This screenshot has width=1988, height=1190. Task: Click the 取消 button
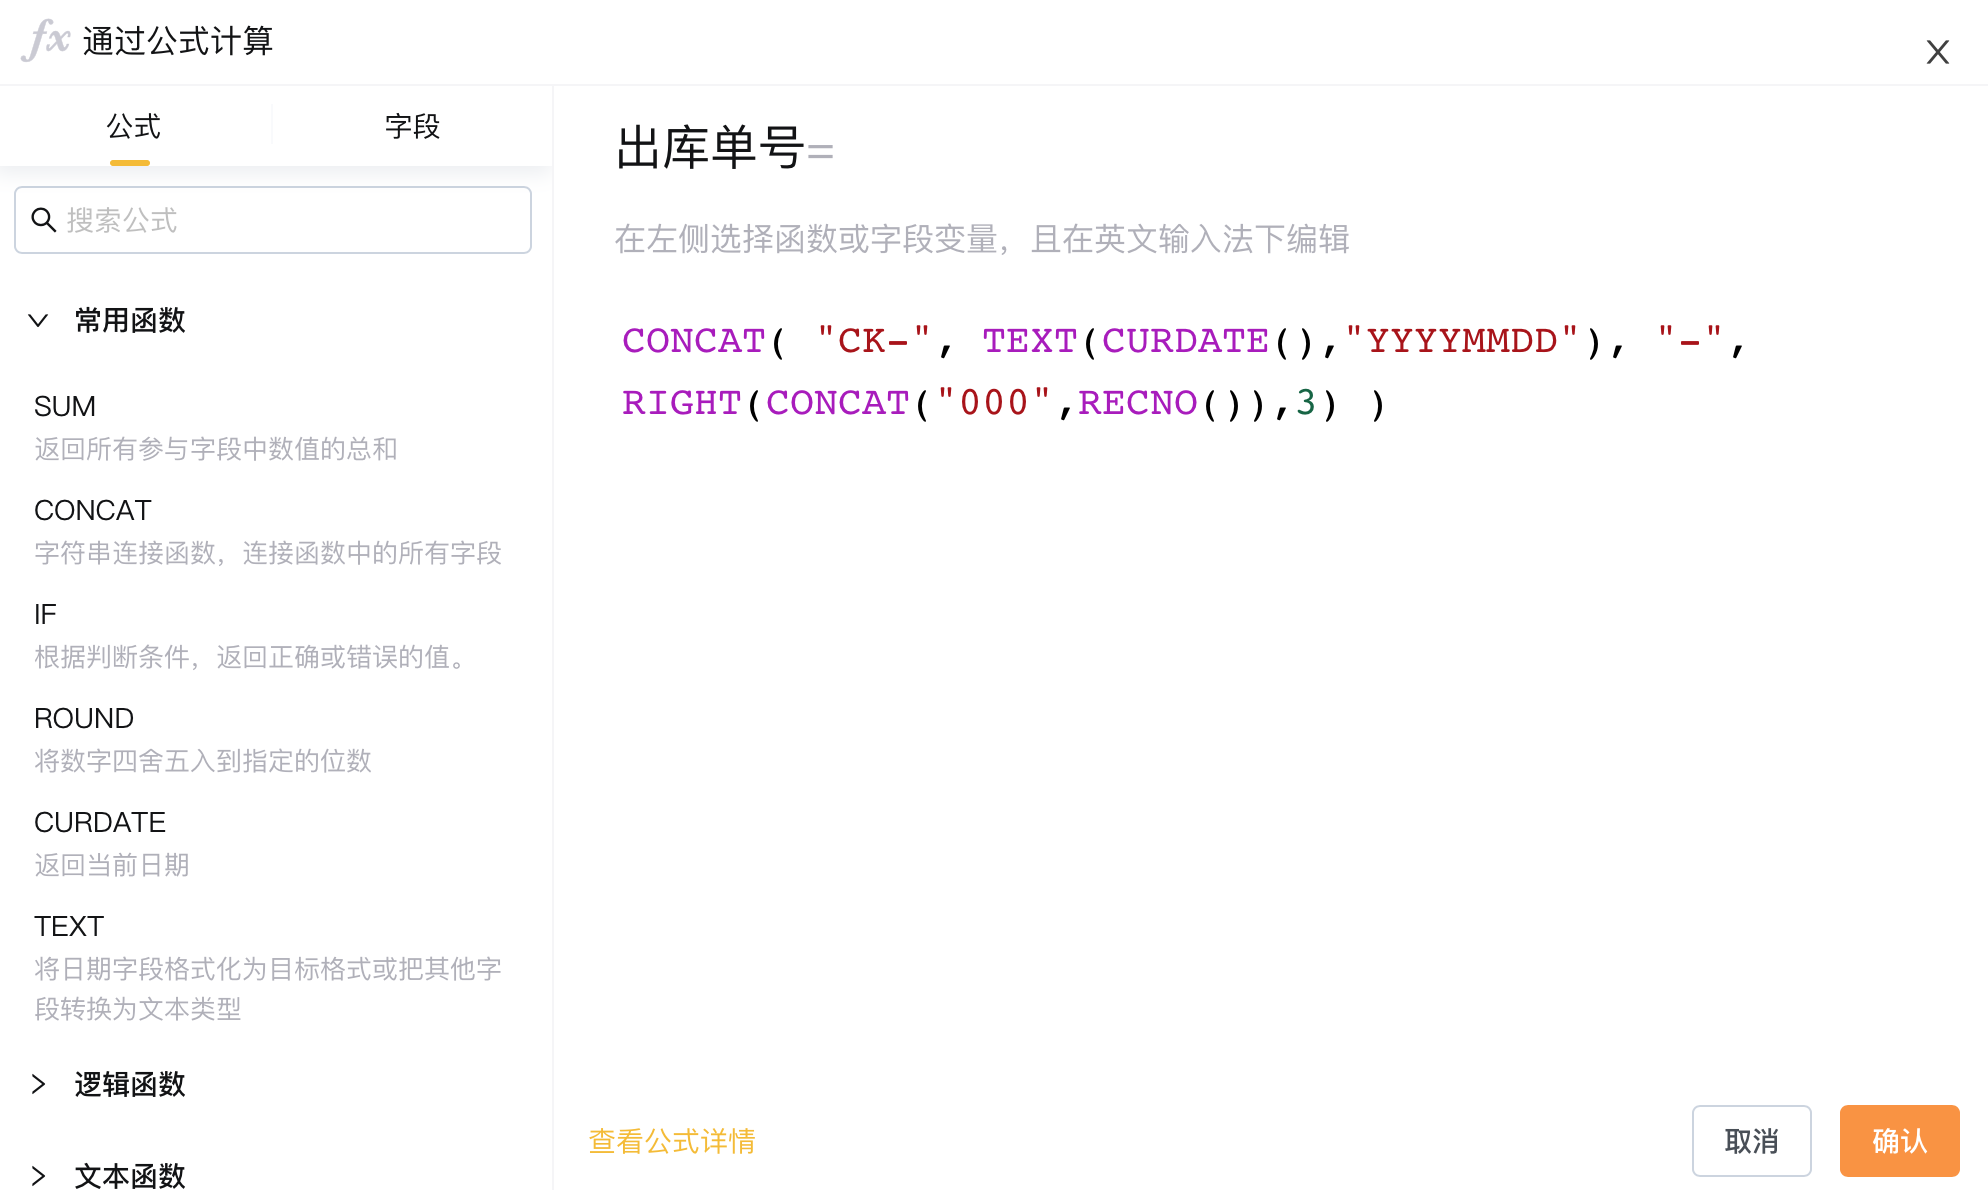1751,1141
